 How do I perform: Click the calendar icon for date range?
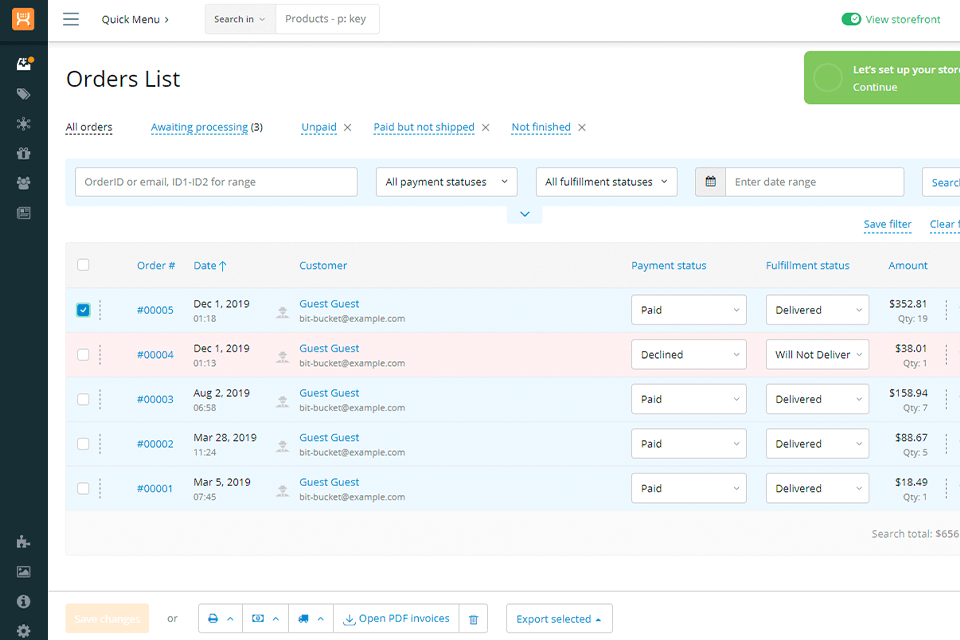(x=710, y=182)
